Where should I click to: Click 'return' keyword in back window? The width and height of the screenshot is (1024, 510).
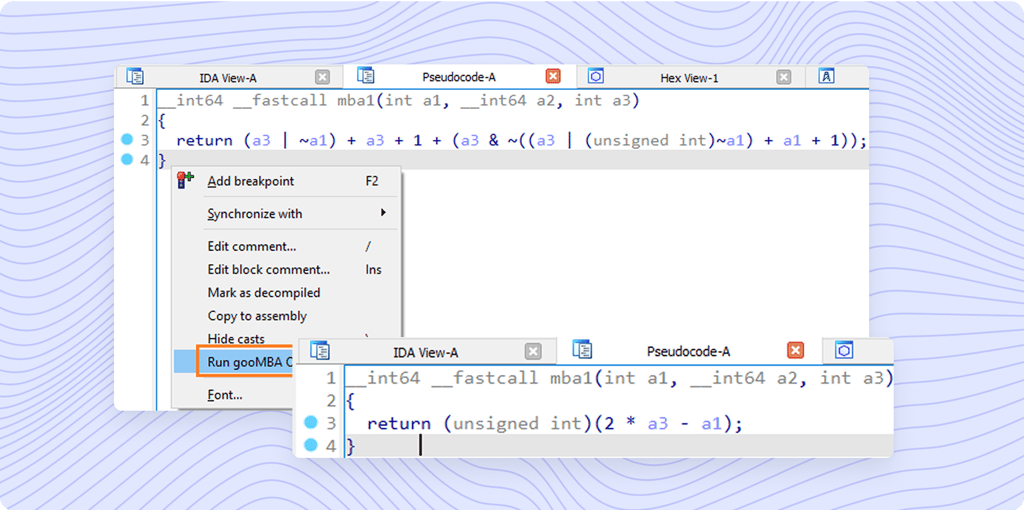tap(204, 140)
